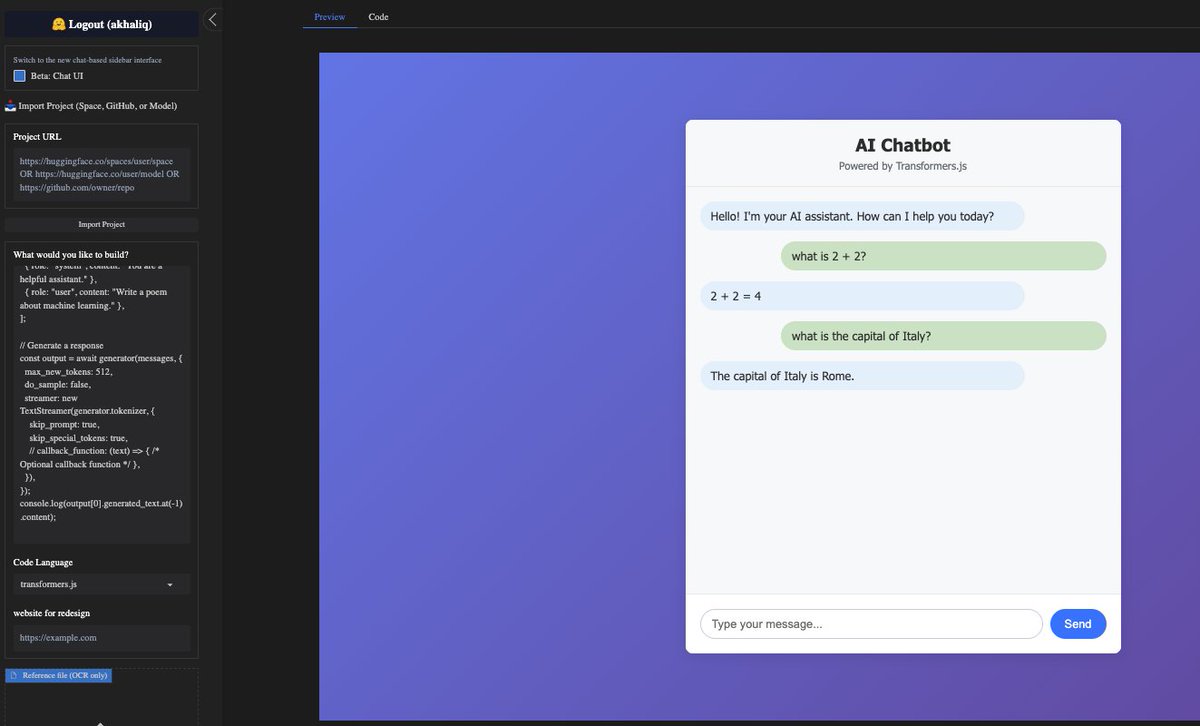1200x726 pixels.
Task: Expand the Import Project section header
Action: 91,106
